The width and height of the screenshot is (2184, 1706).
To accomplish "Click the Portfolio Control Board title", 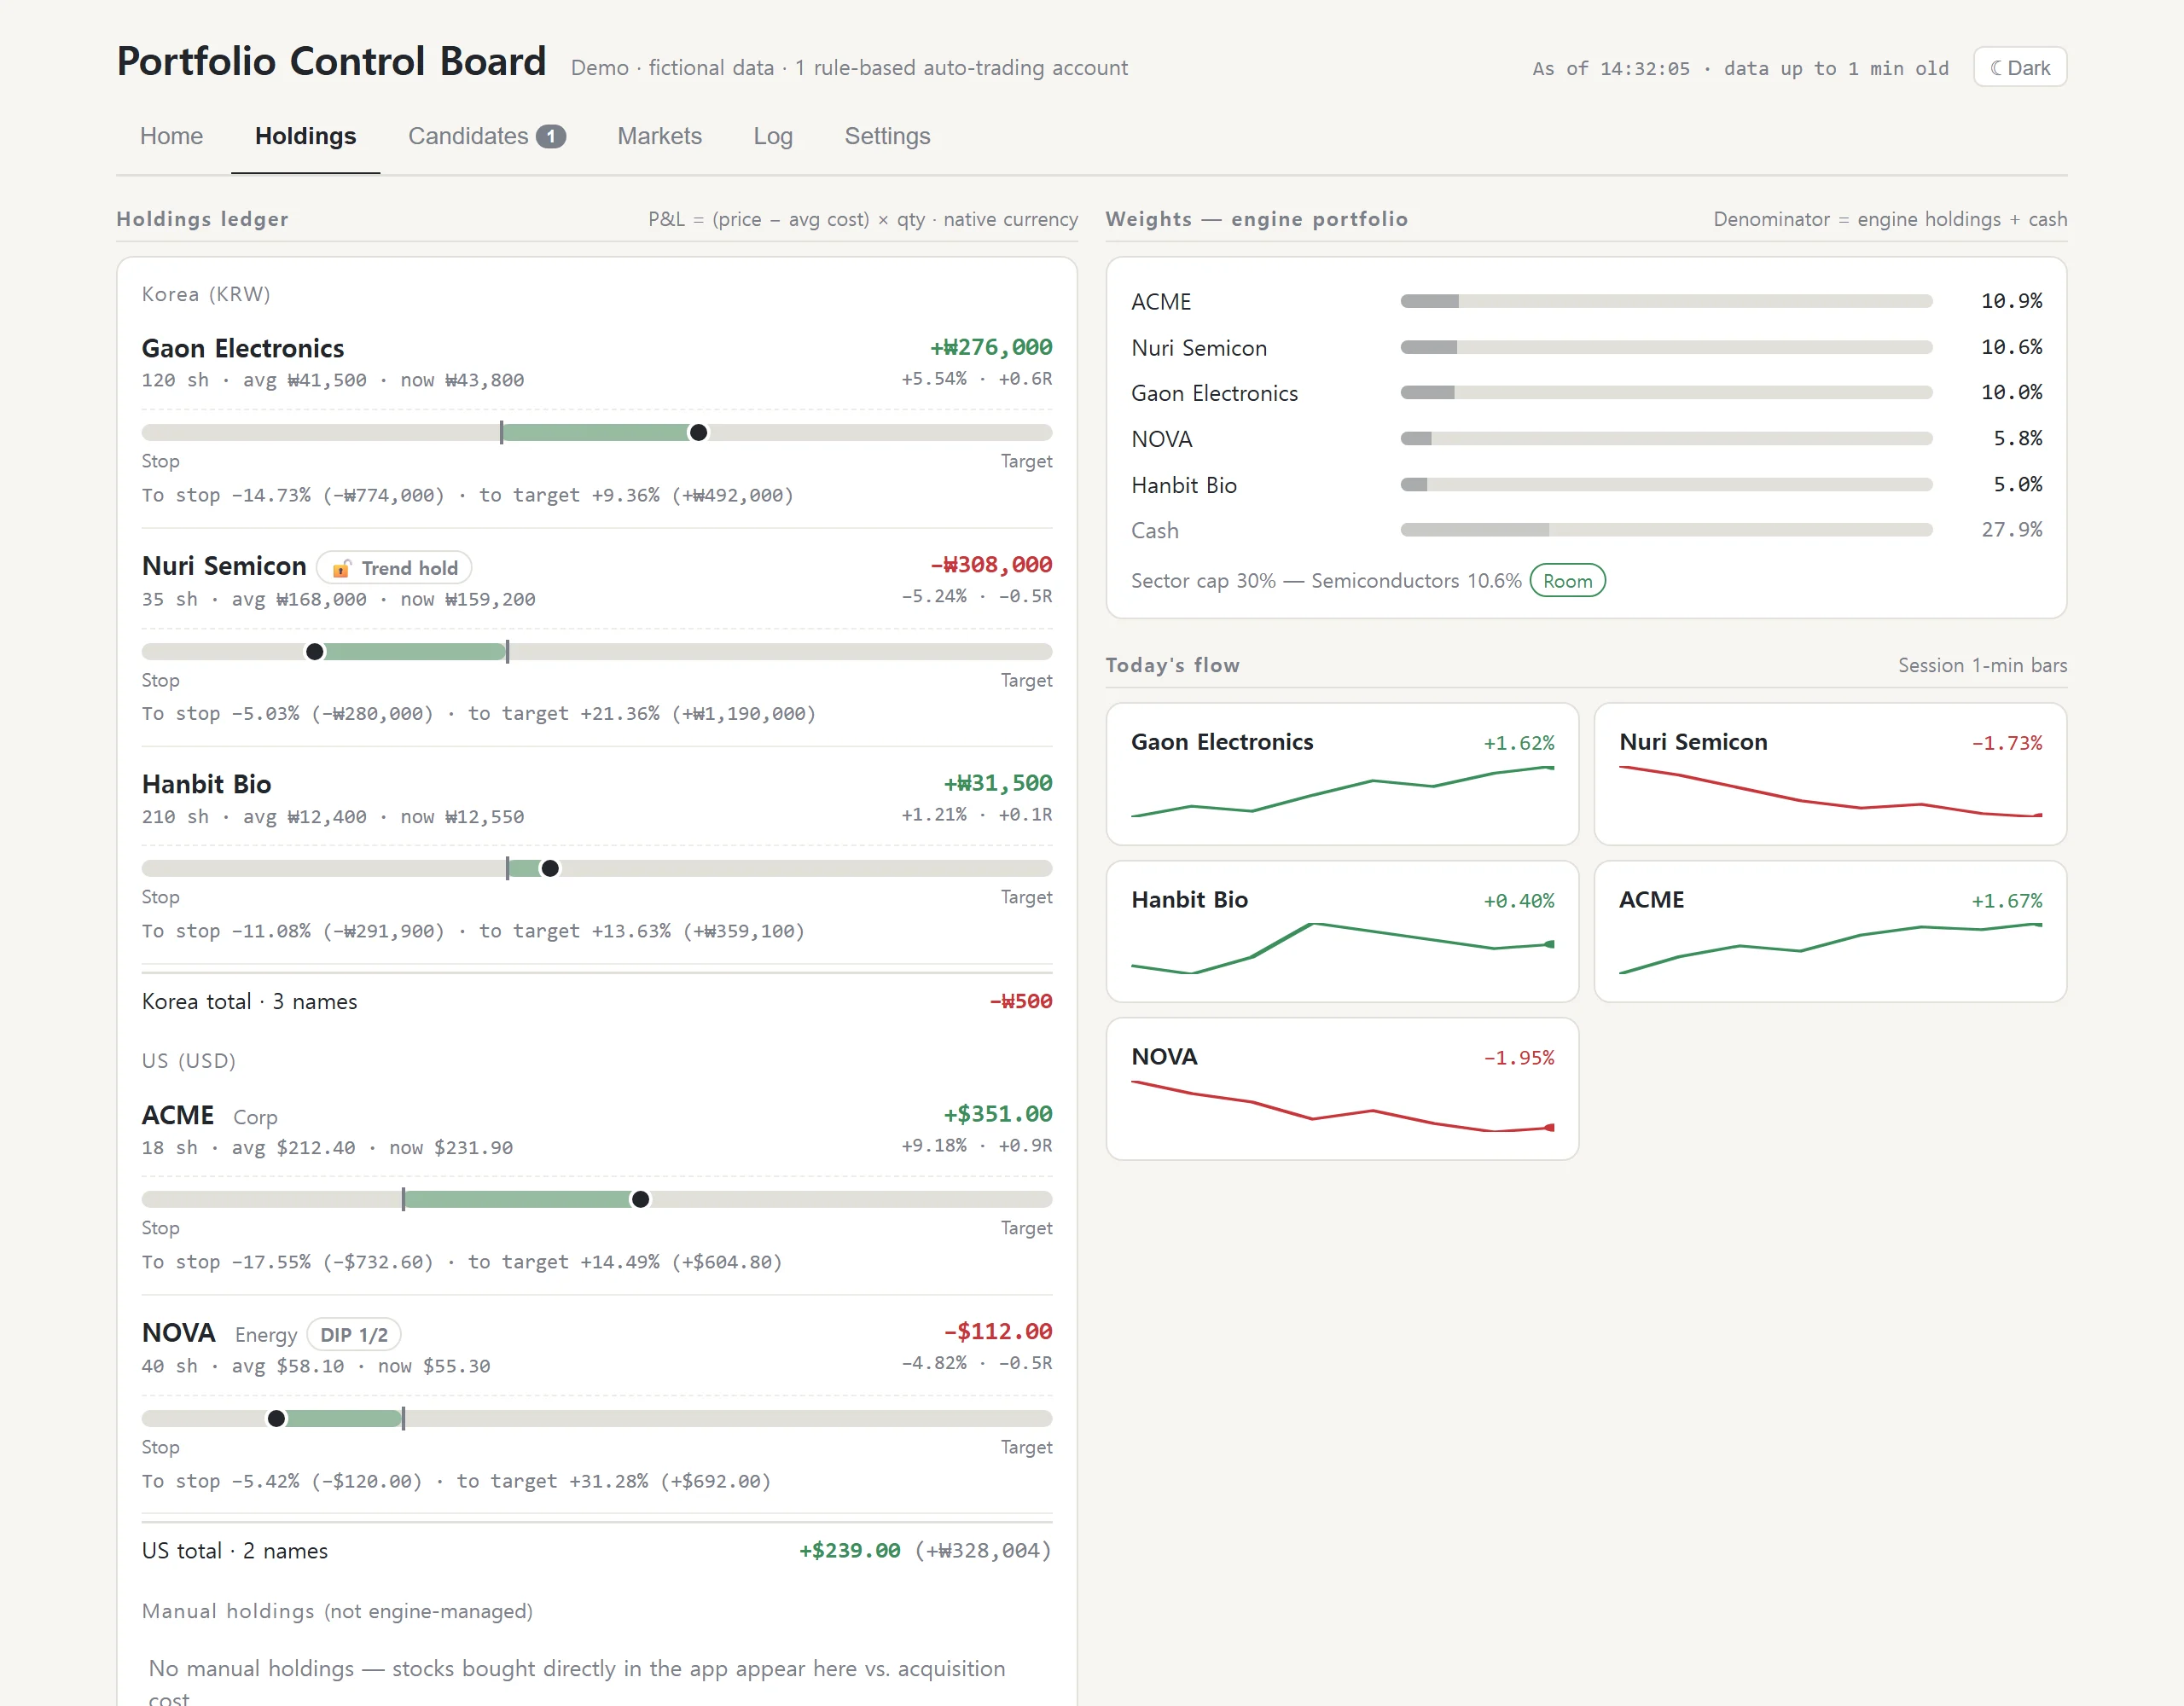I will click(332, 62).
